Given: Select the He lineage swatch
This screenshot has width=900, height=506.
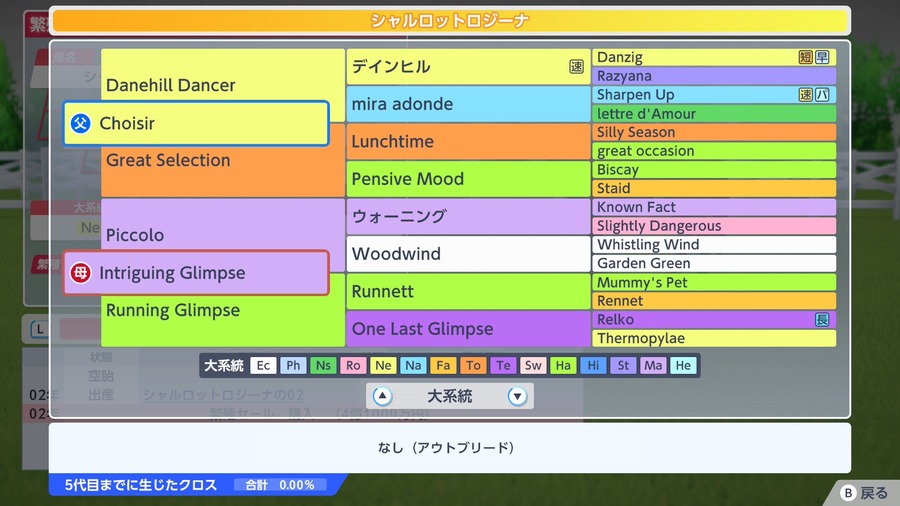Looking at the screenshot, I should pyautogui.click(x=683, y=365).
